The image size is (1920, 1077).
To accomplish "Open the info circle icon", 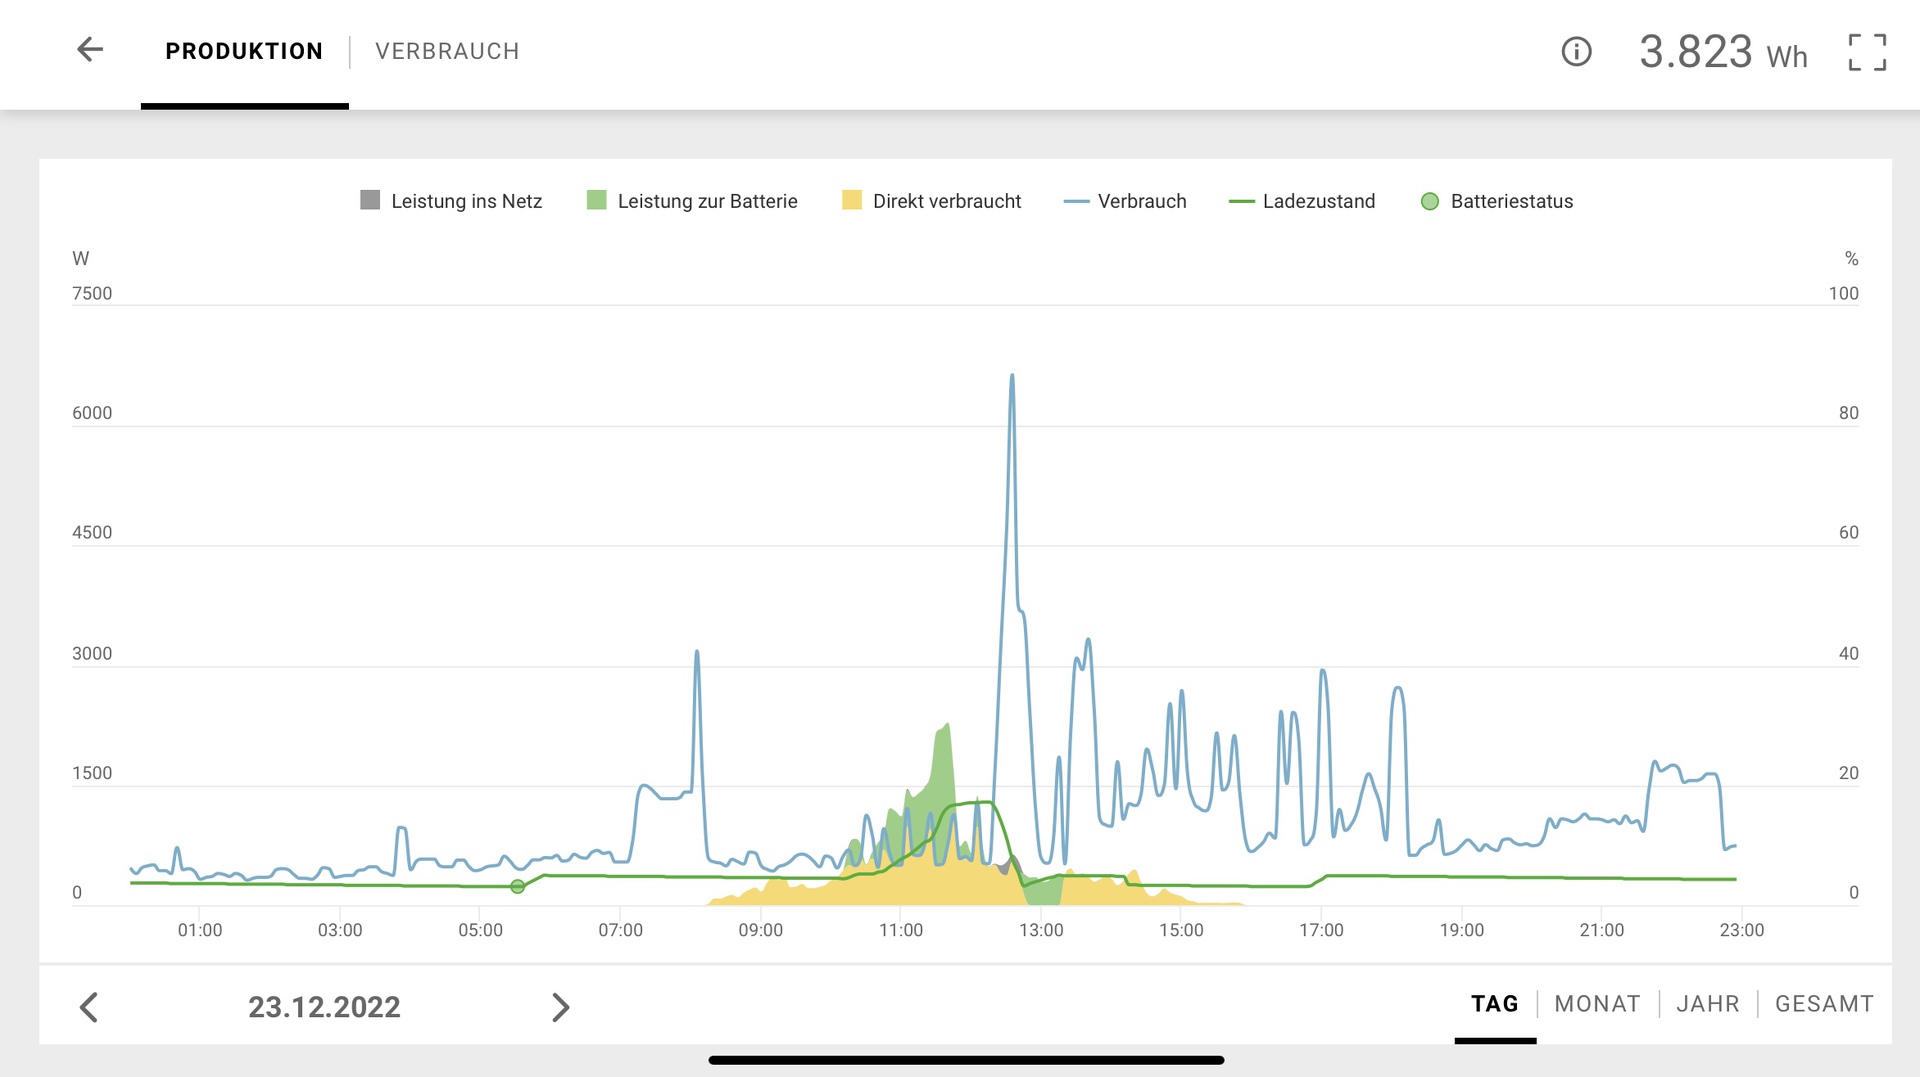I will click(x=1576, y=51).
